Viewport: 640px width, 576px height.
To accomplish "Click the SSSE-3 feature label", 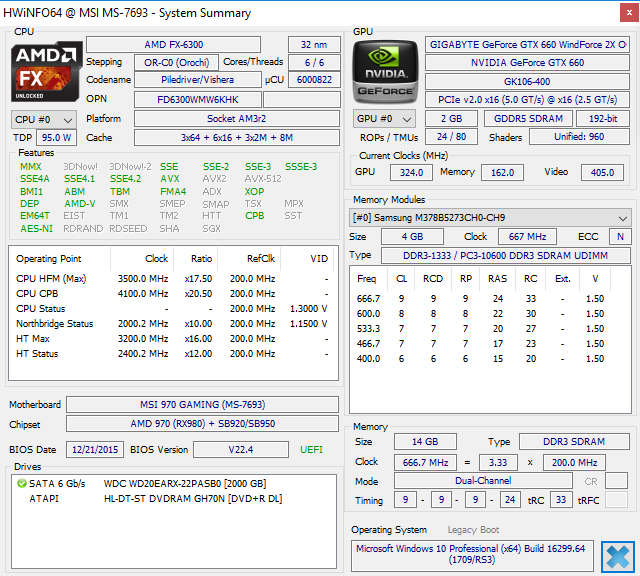I will click(301, 167).
